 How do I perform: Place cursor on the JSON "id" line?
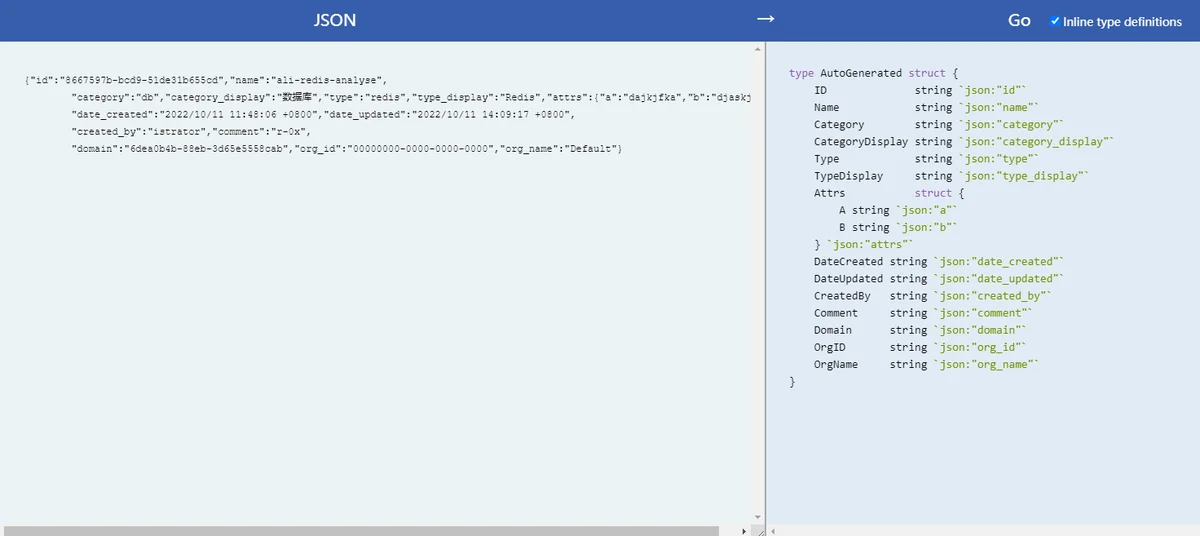pyautogui.click(x=205, y=80)
